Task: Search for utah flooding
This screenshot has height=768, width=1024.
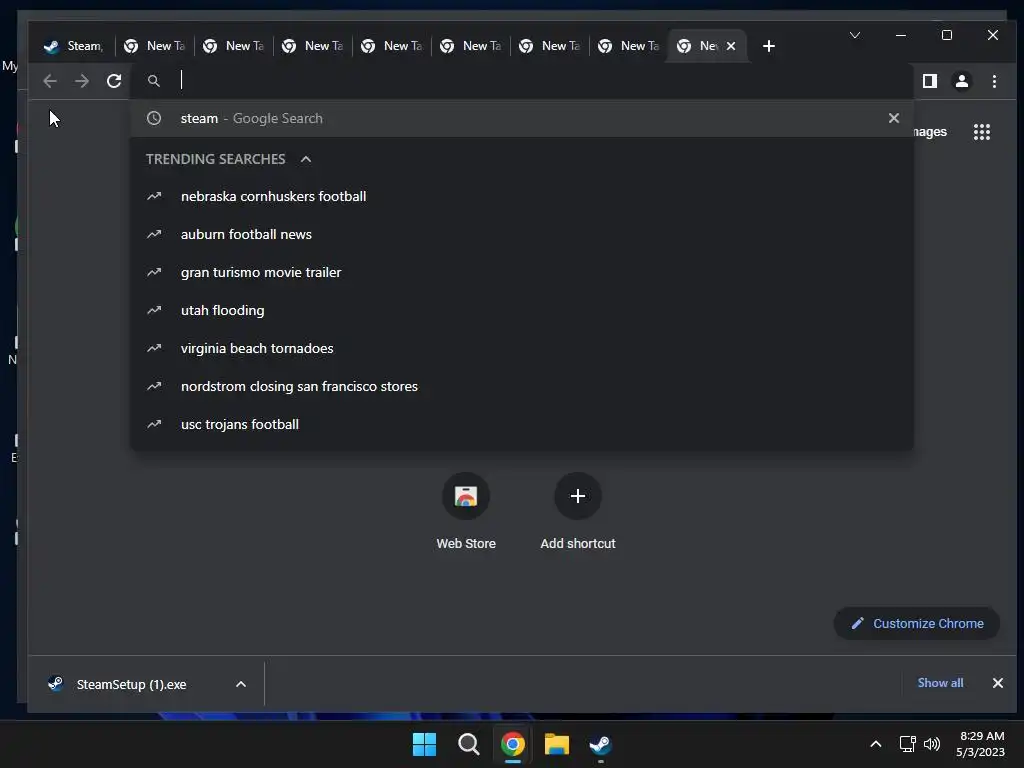Action: coord(521,310)
